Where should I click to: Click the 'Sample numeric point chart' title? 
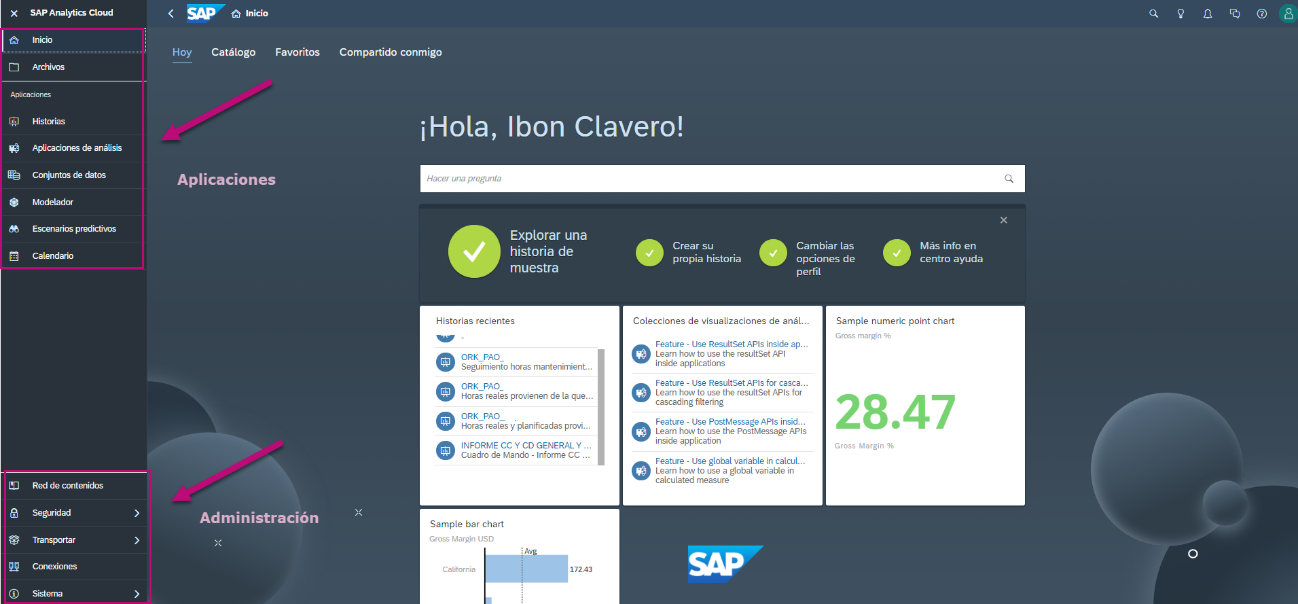pyautogui.click(x=895, y=321)
